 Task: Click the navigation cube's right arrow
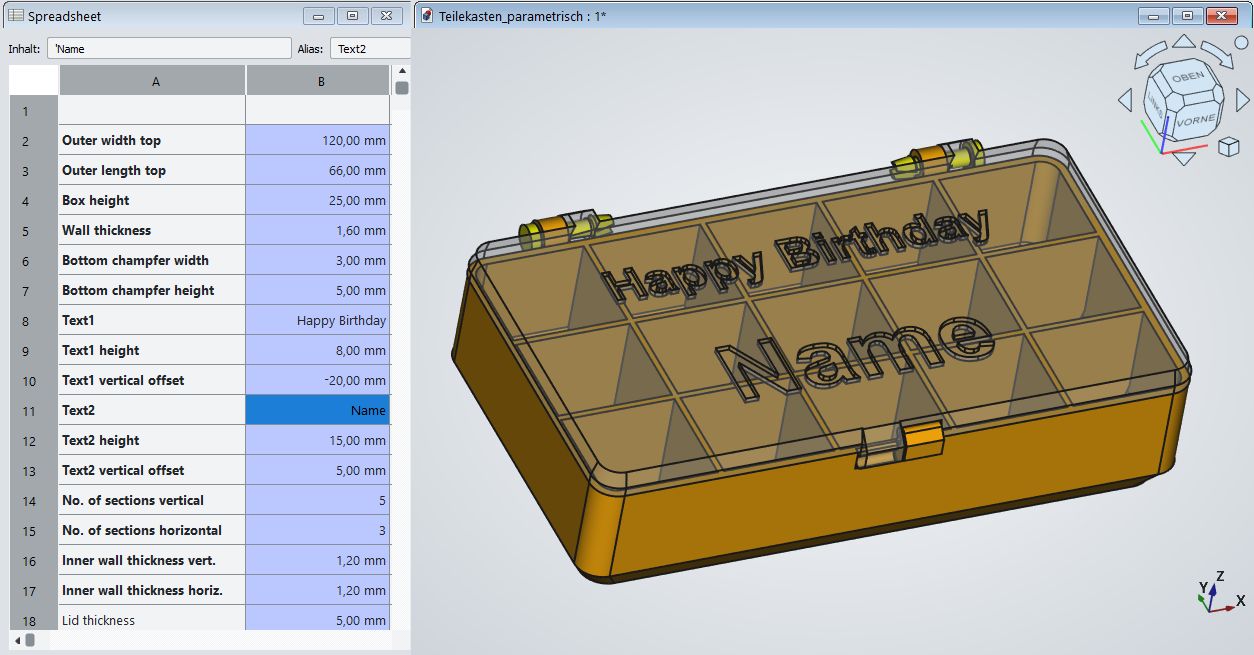[1243, 99]
